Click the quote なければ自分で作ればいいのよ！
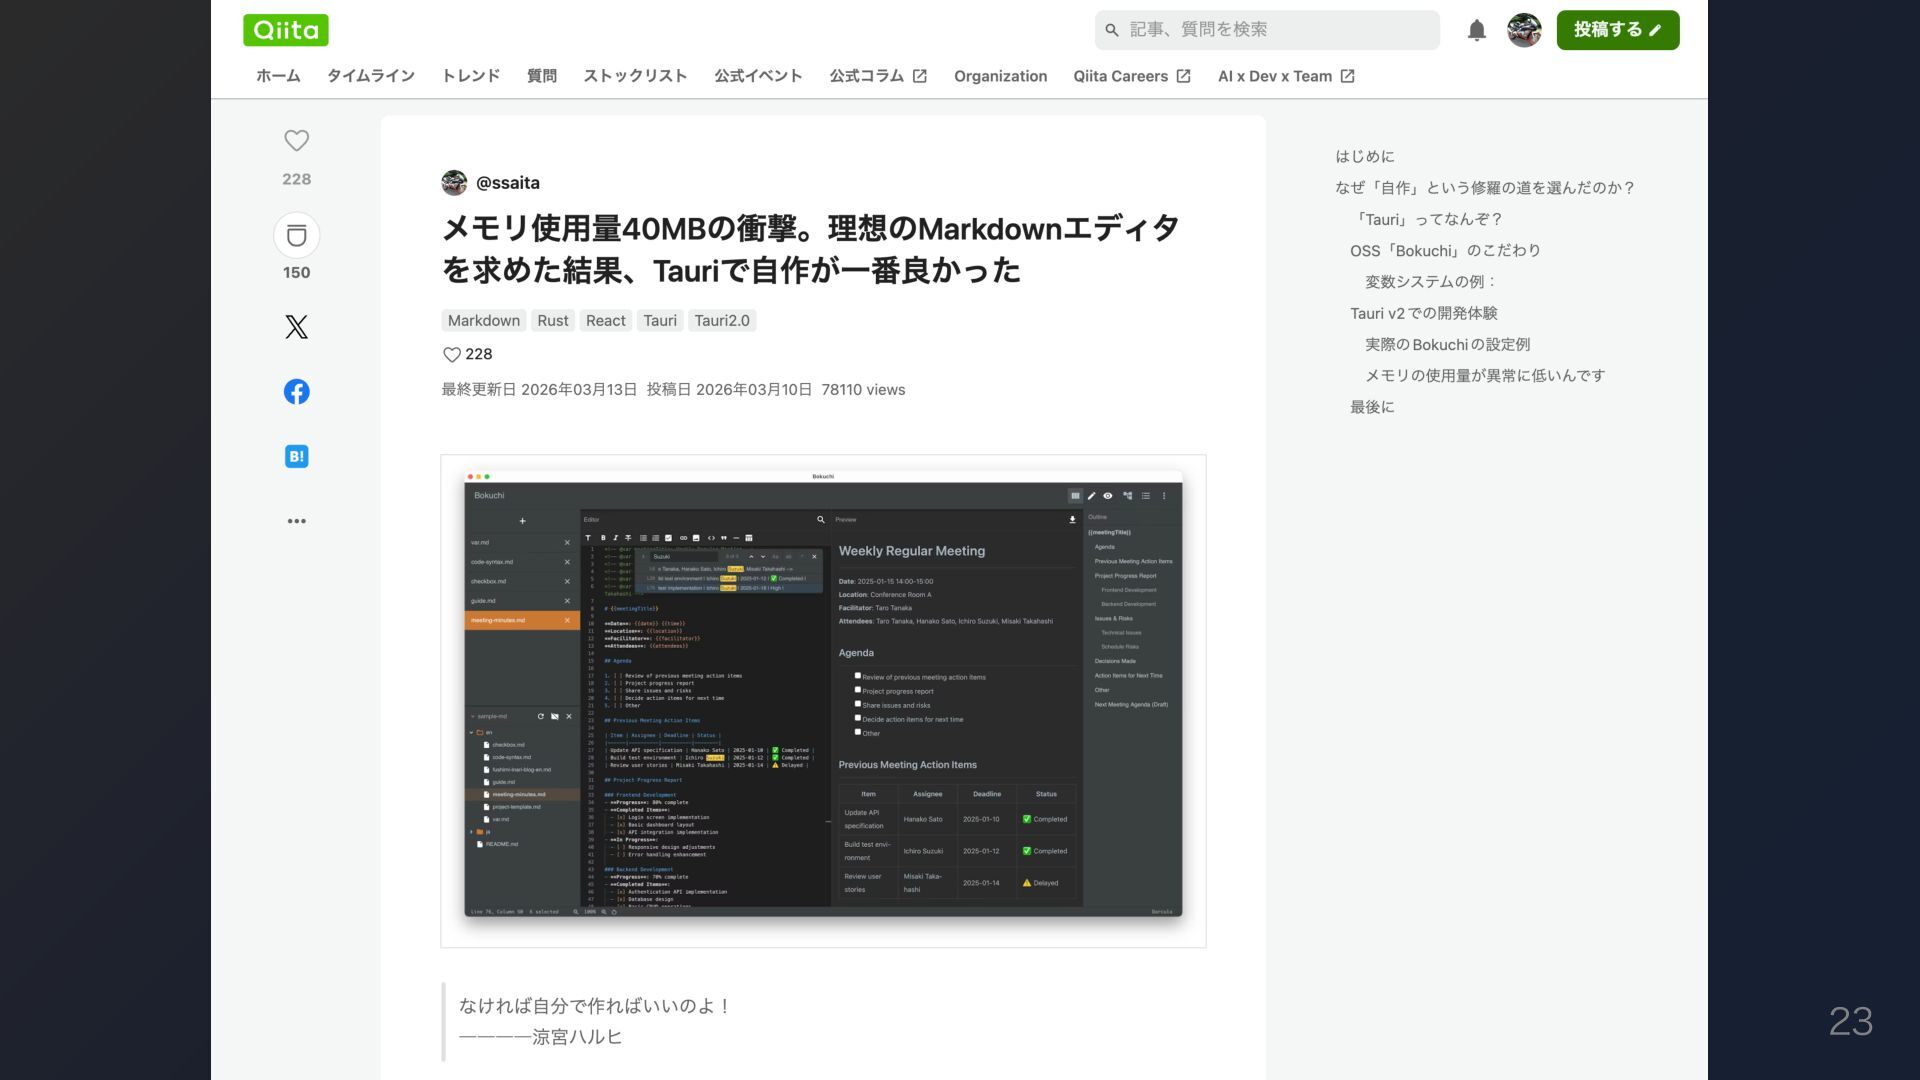 [595, 1006]
